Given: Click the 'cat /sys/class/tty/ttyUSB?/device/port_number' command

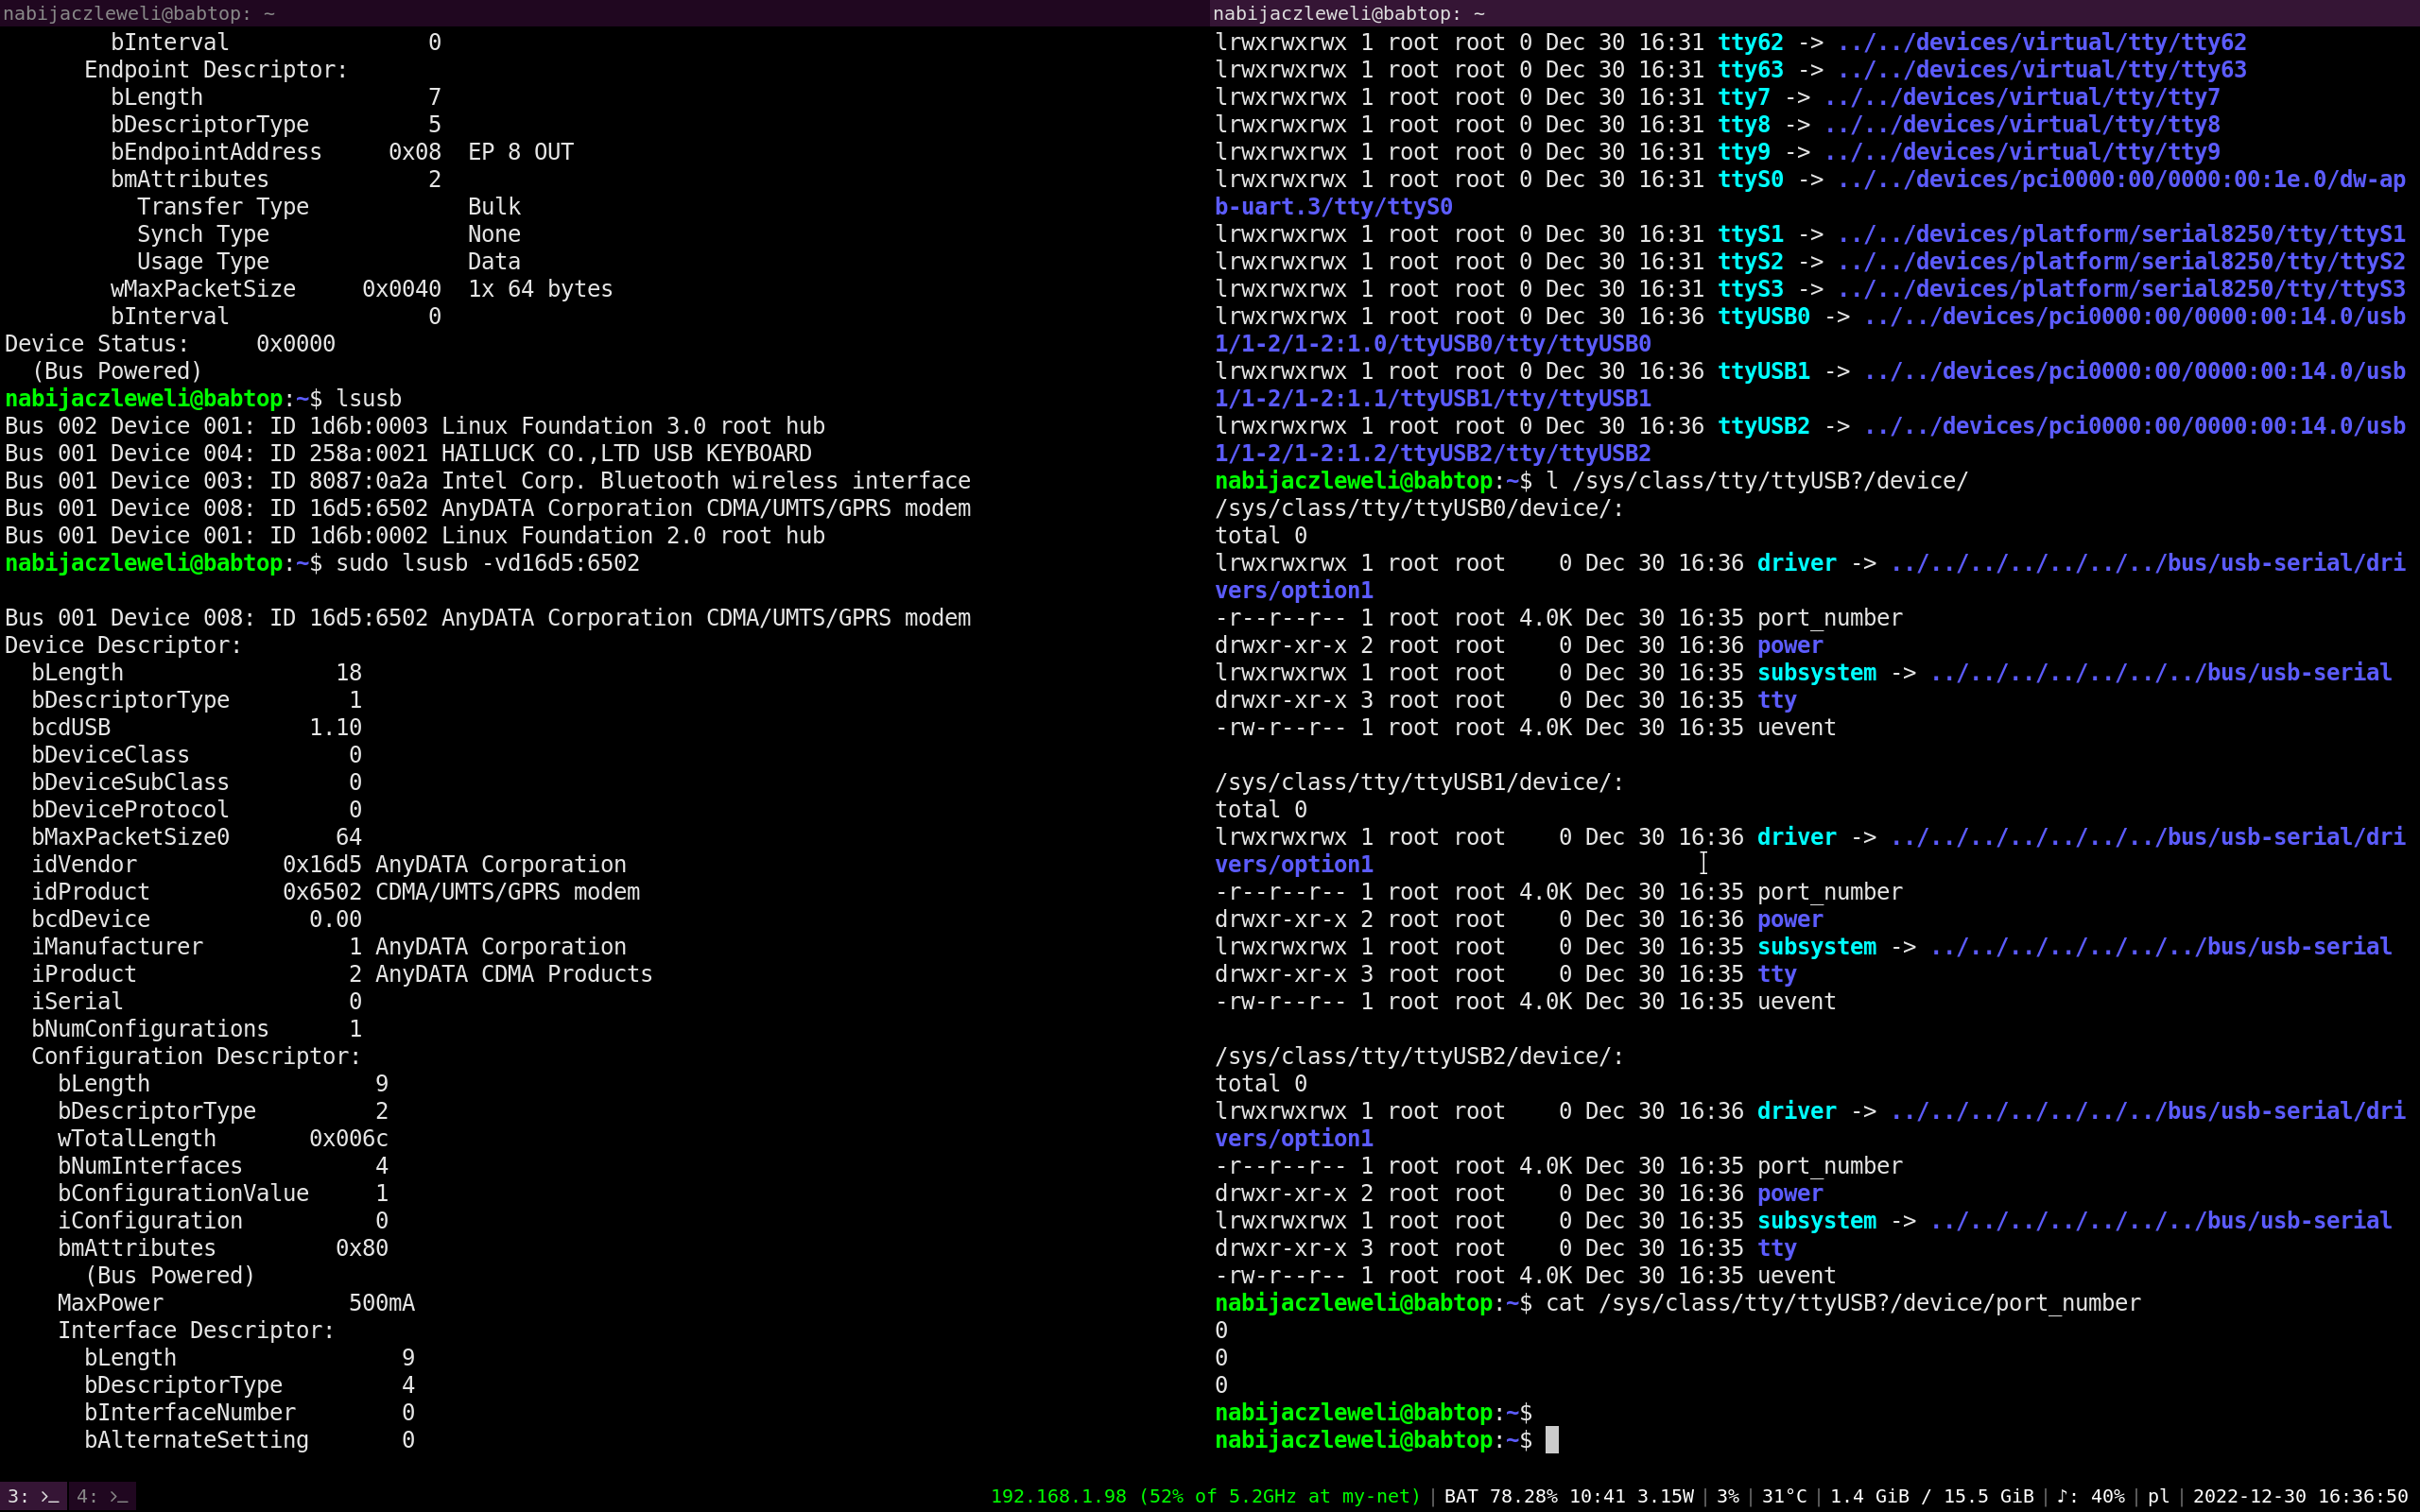Looking at the screenshot, I should click(x=1842, y=1303).
